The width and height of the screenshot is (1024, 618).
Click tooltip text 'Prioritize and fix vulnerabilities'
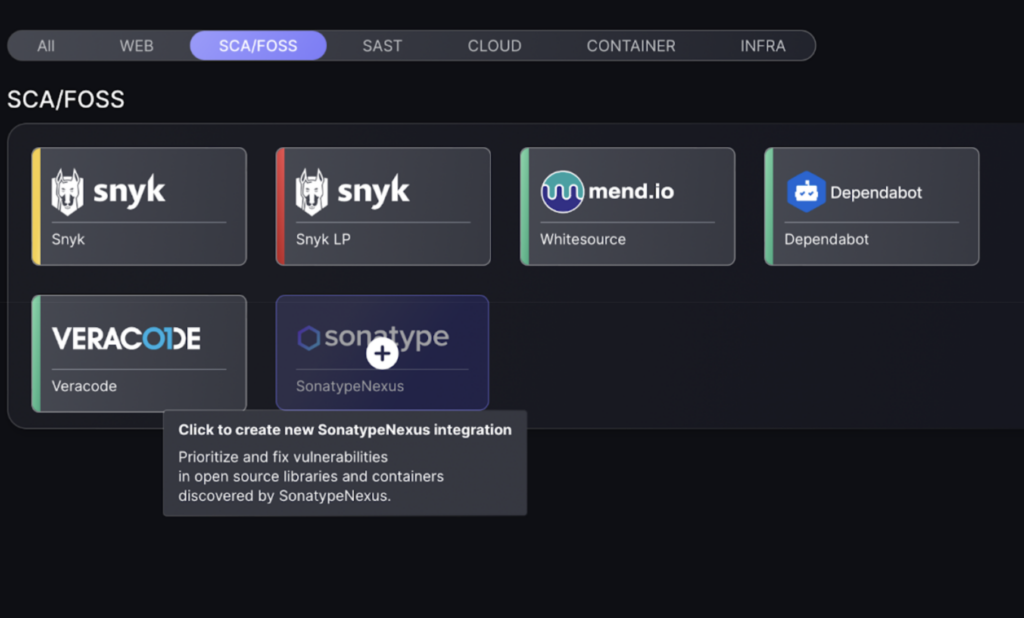[283, 457]
